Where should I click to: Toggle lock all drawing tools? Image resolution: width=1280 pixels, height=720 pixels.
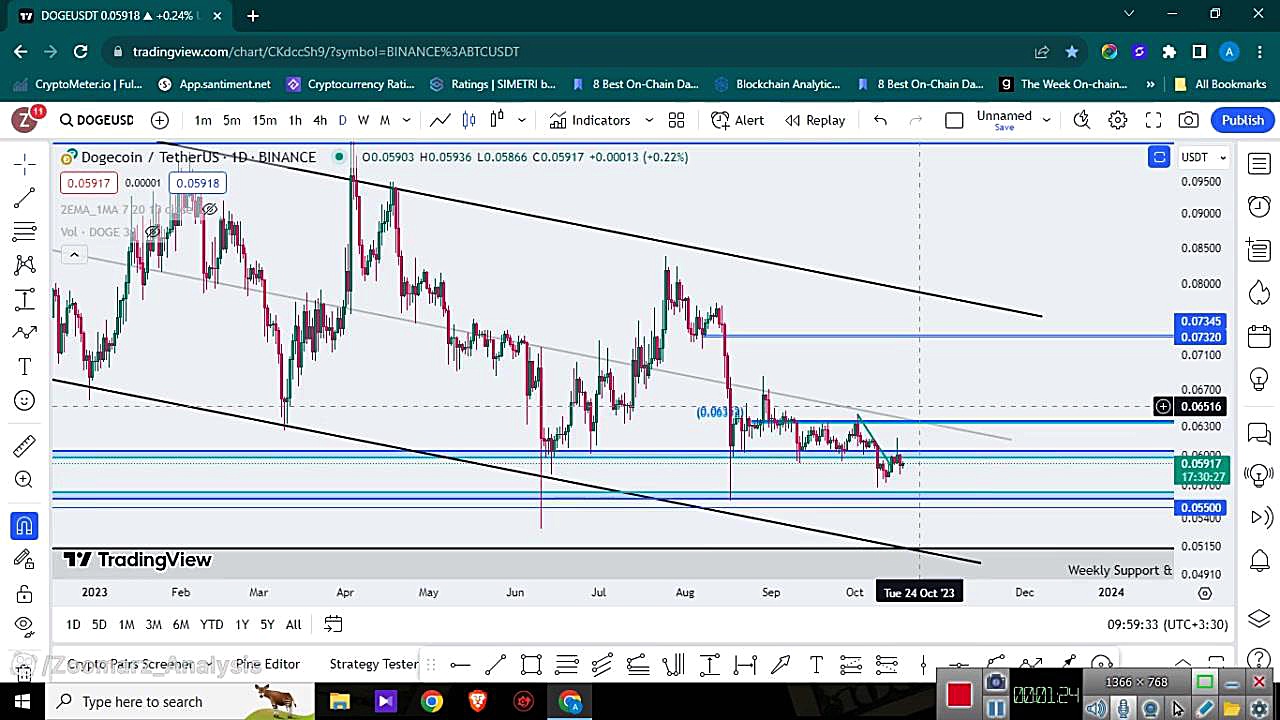pos(25,594)
